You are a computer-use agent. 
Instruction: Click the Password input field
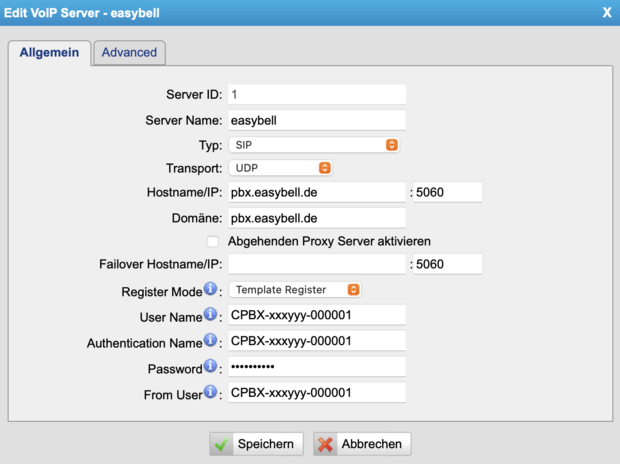pyautogui.click(x=316, y=367)
